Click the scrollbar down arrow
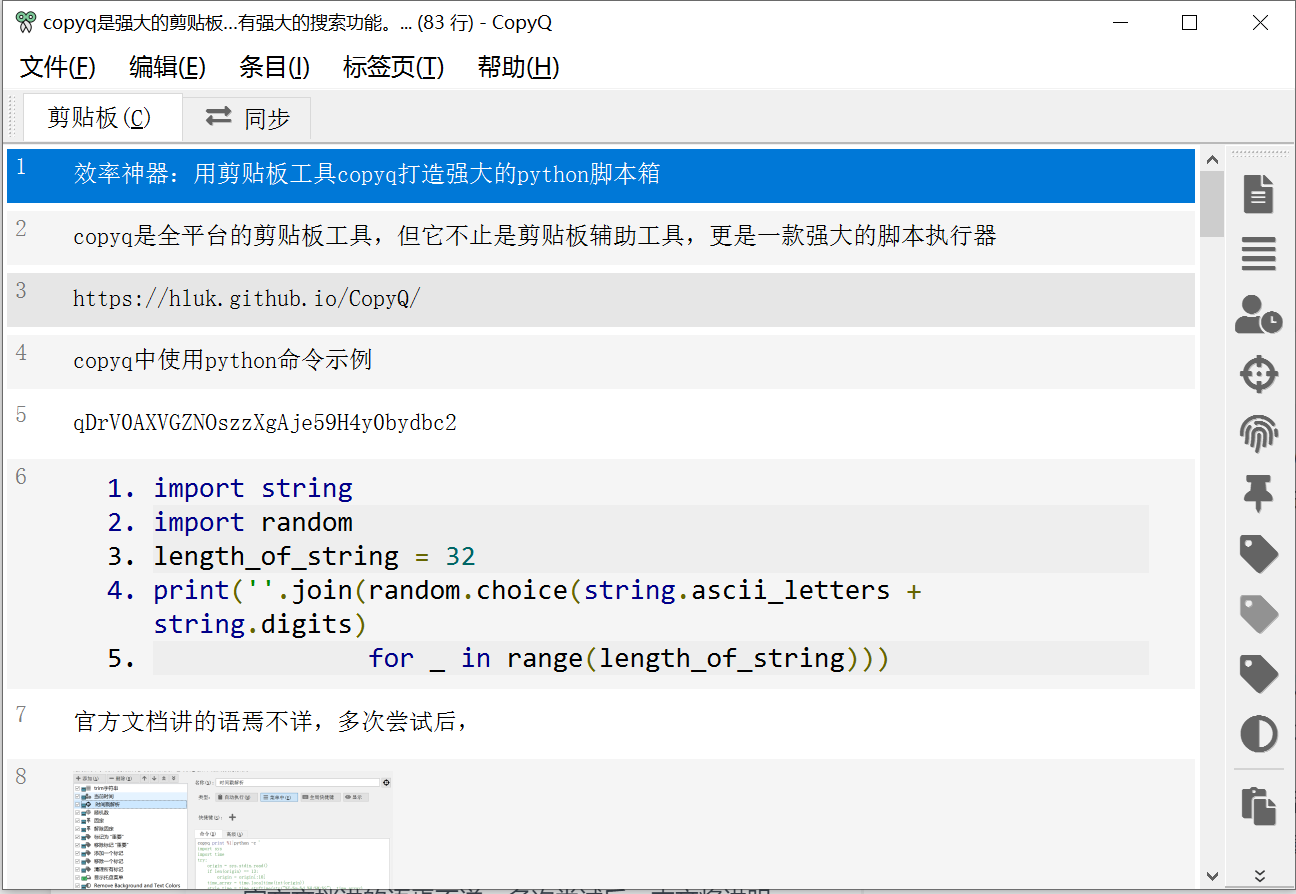The image size is (1296, 894). (x=1212, y=877)
